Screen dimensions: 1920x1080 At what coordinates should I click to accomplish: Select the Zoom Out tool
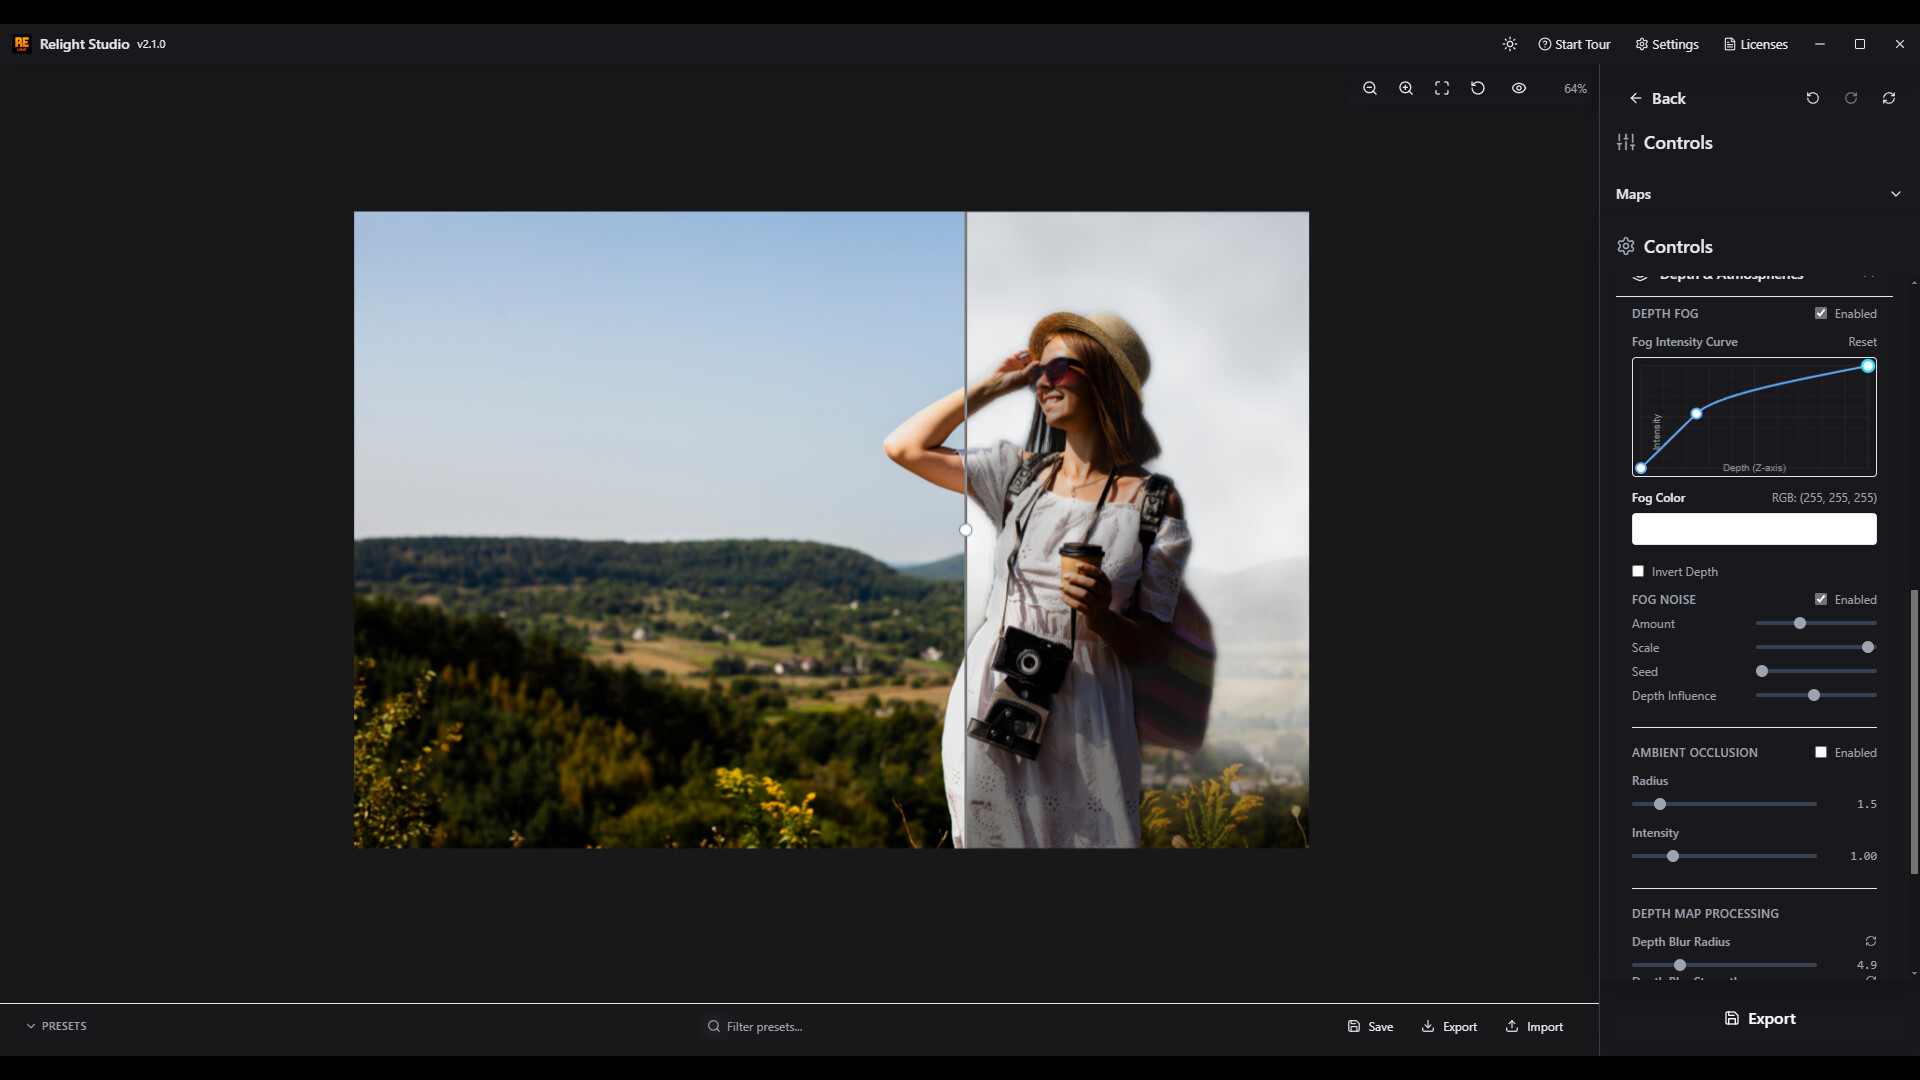[1370, 88]
